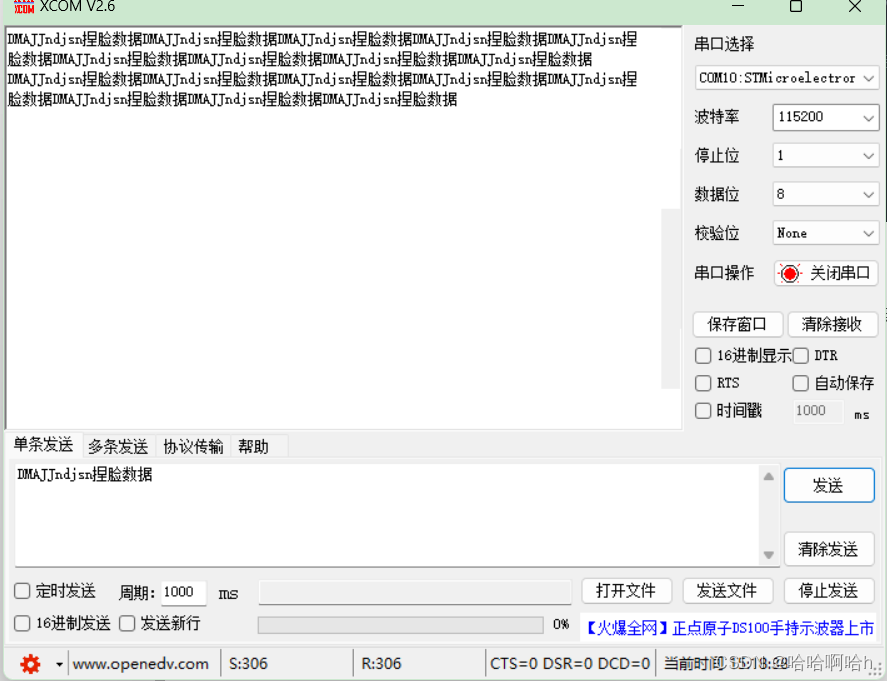Image resolution: width=887 pixels, height=681 pixels.
Task: Click 清除接收 to clear received data
Action: (833, 324)
